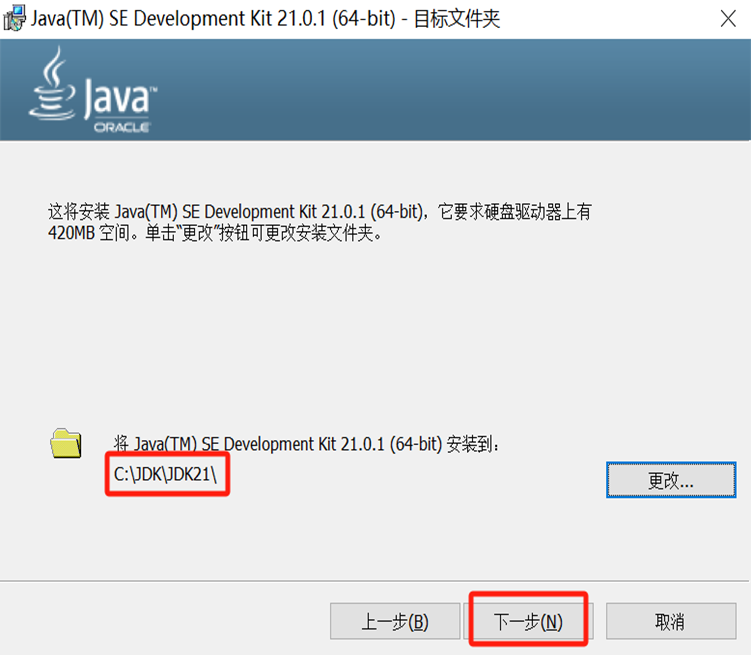
Task: Click the Java Oracle logo in banner
Action: 93,90
